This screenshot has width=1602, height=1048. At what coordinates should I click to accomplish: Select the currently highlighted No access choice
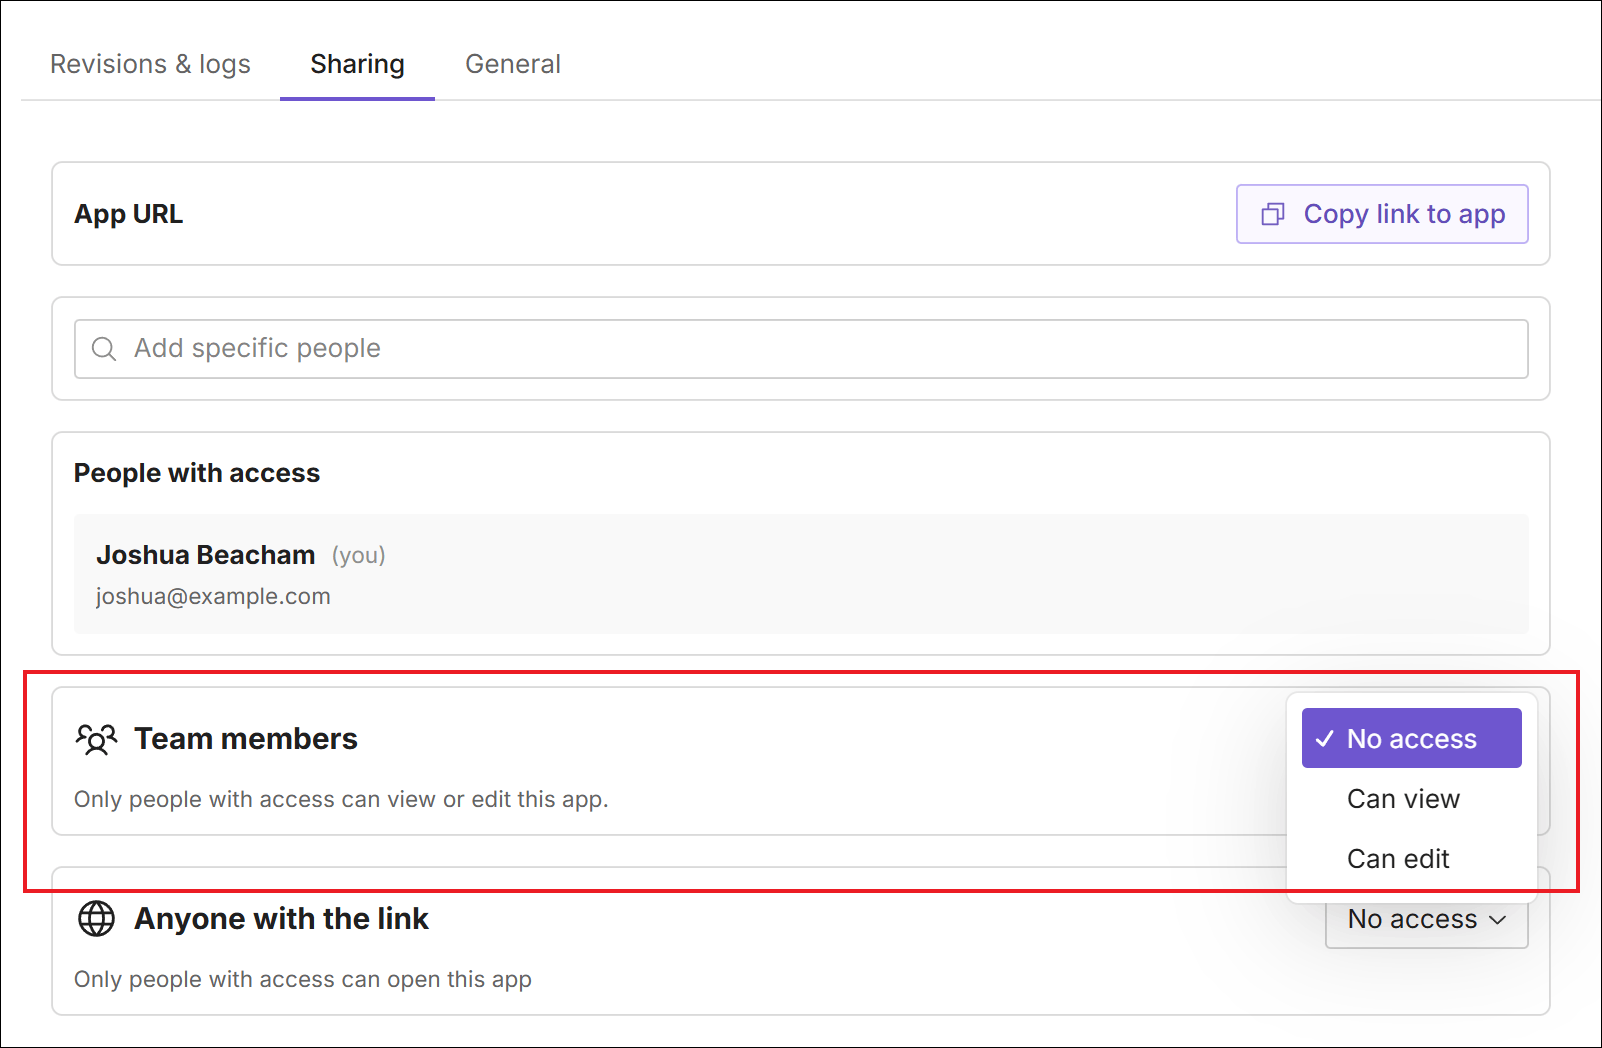[1410, 738]
